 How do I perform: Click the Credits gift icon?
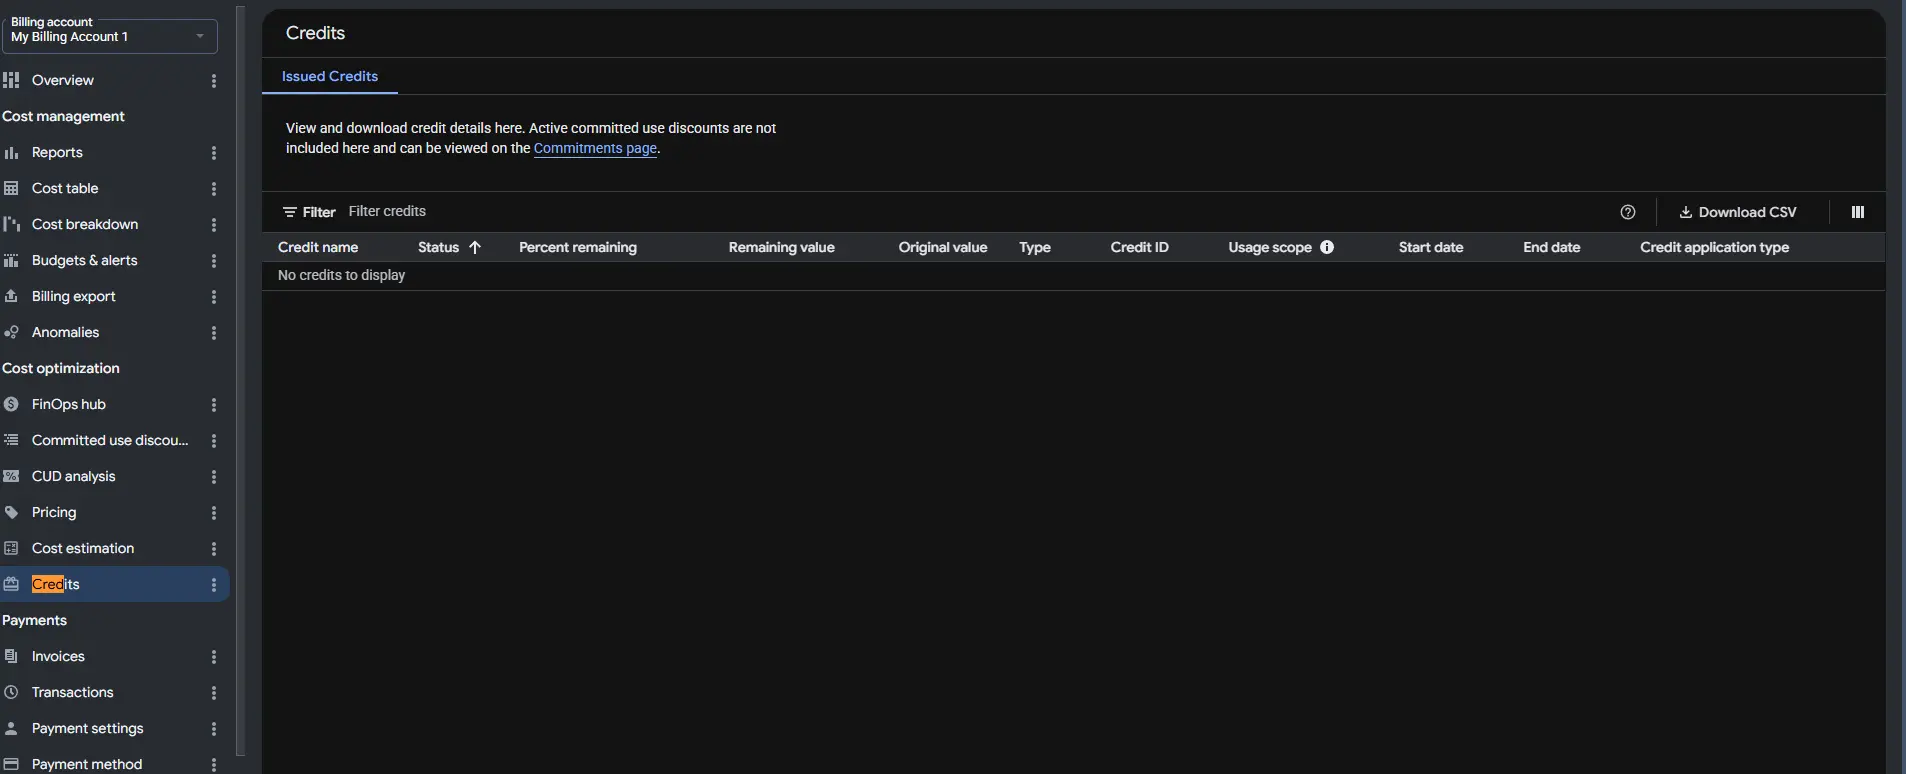[11, 584]
